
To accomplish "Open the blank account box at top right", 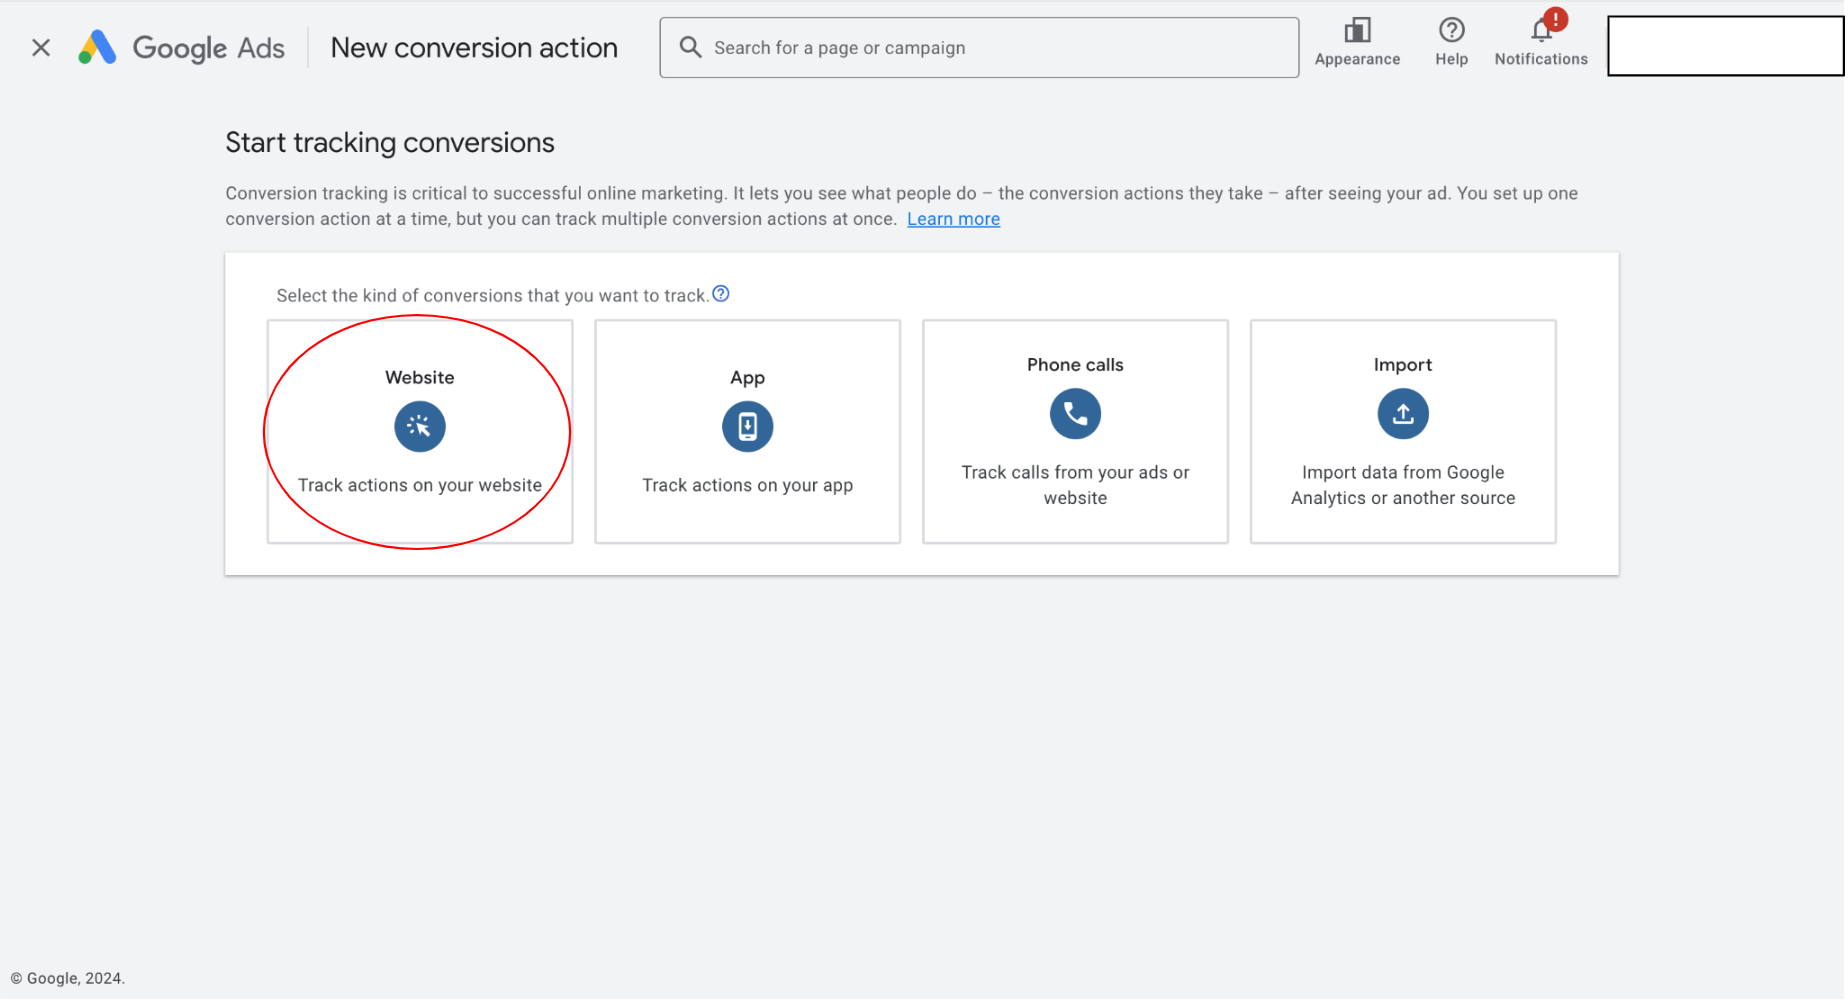I will [x=1724, y=46].
